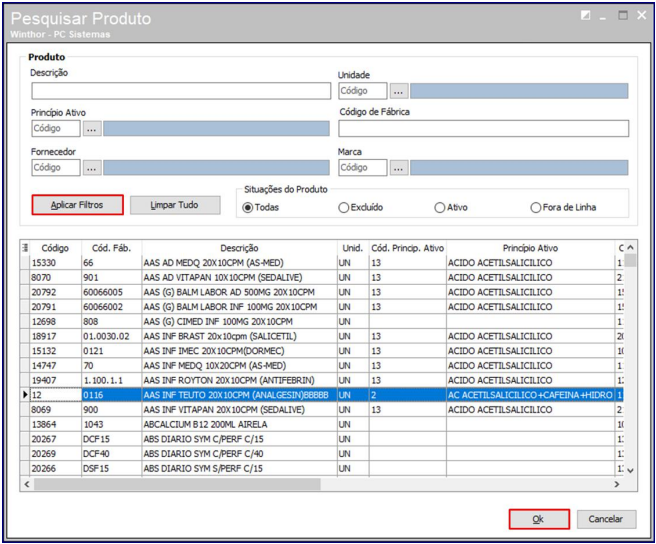This screenshot has width=656, height=544.
Task: Click the Unid. column header
Action: [x=353, y=248]
